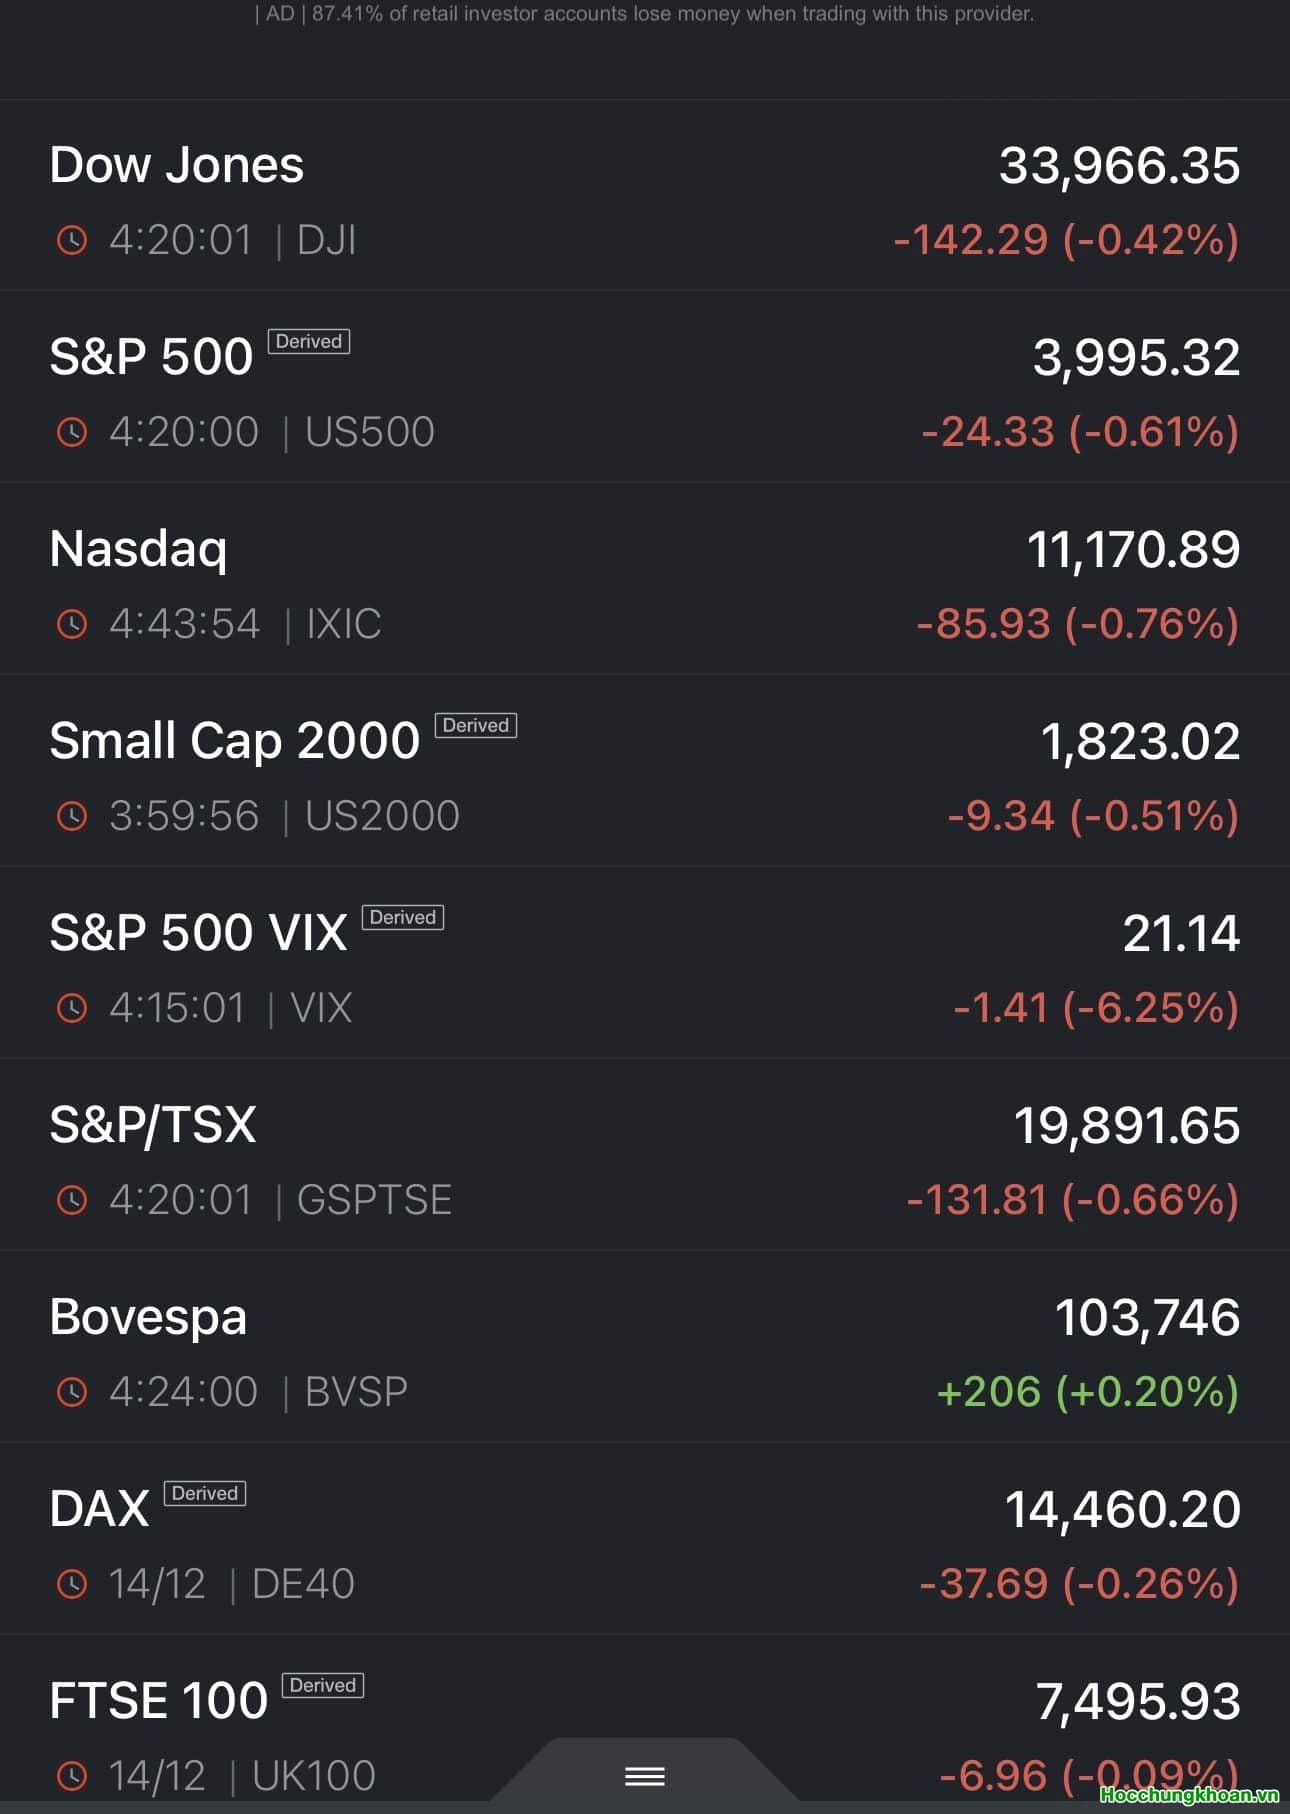The width and height of the screenshot is (1290, 1814).
Task: Click the clock icon under S&P/TSX
Action: (72, 1200)
